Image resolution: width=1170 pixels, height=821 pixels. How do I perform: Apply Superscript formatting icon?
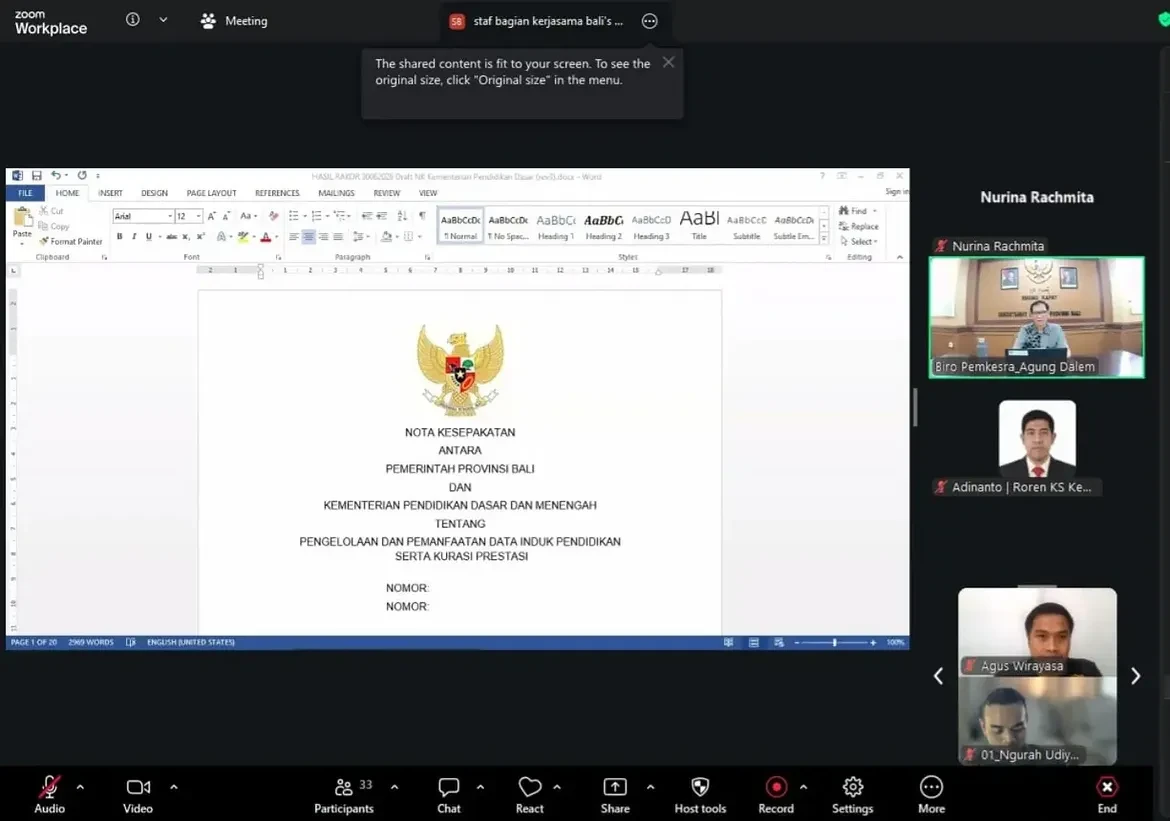[x=200, y=237]
